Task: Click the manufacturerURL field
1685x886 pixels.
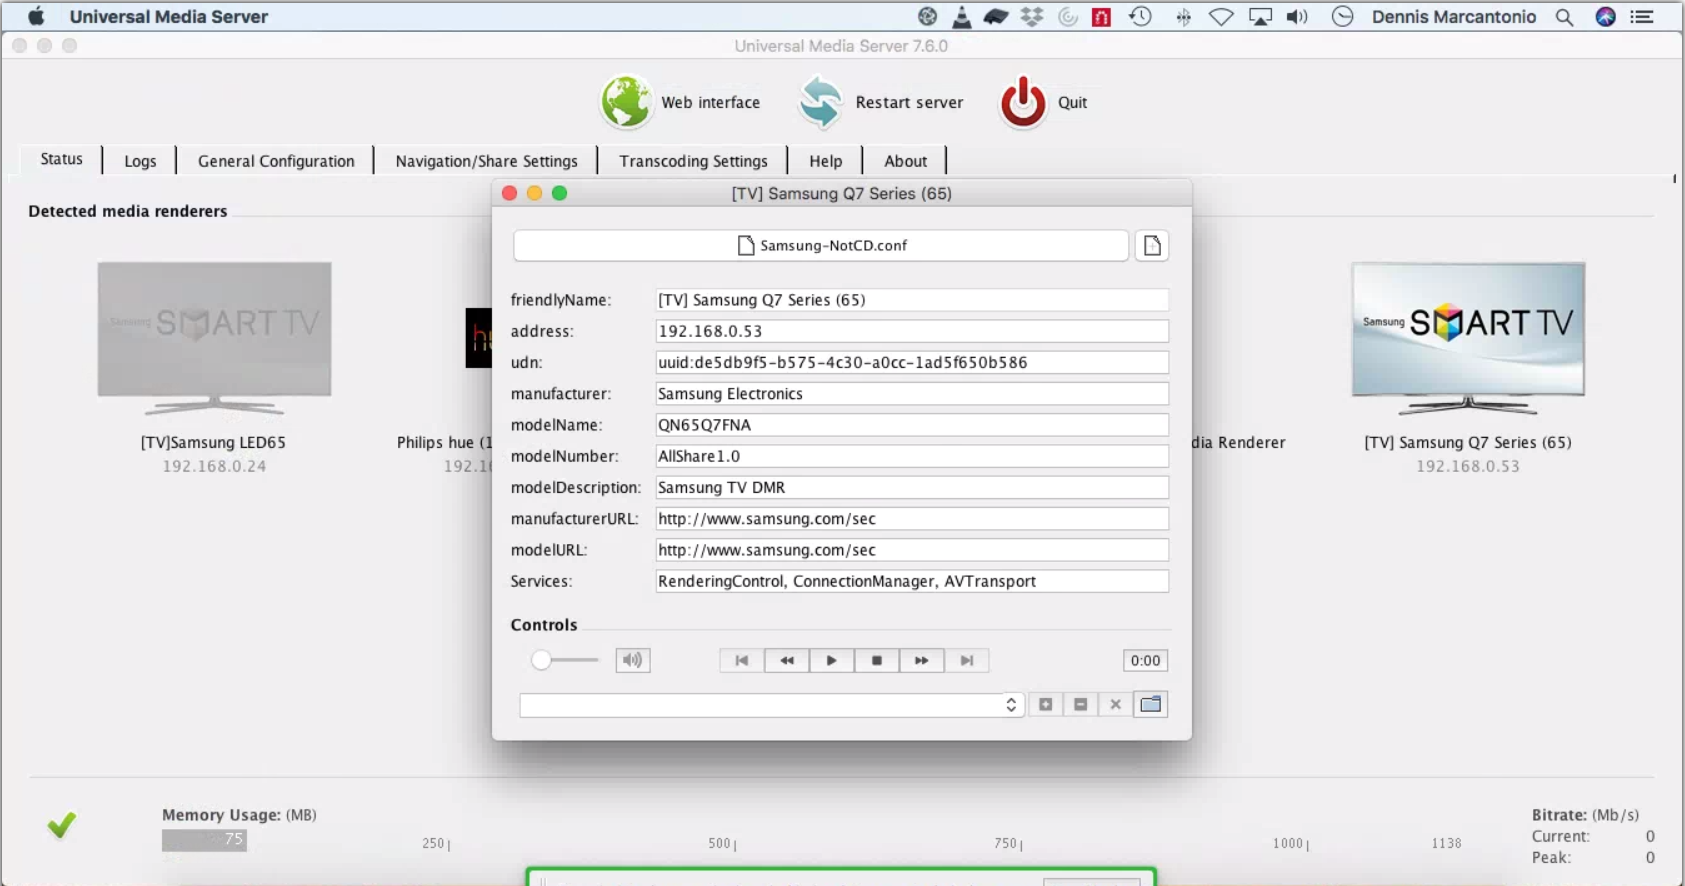Action: click(x=912, y=519)
